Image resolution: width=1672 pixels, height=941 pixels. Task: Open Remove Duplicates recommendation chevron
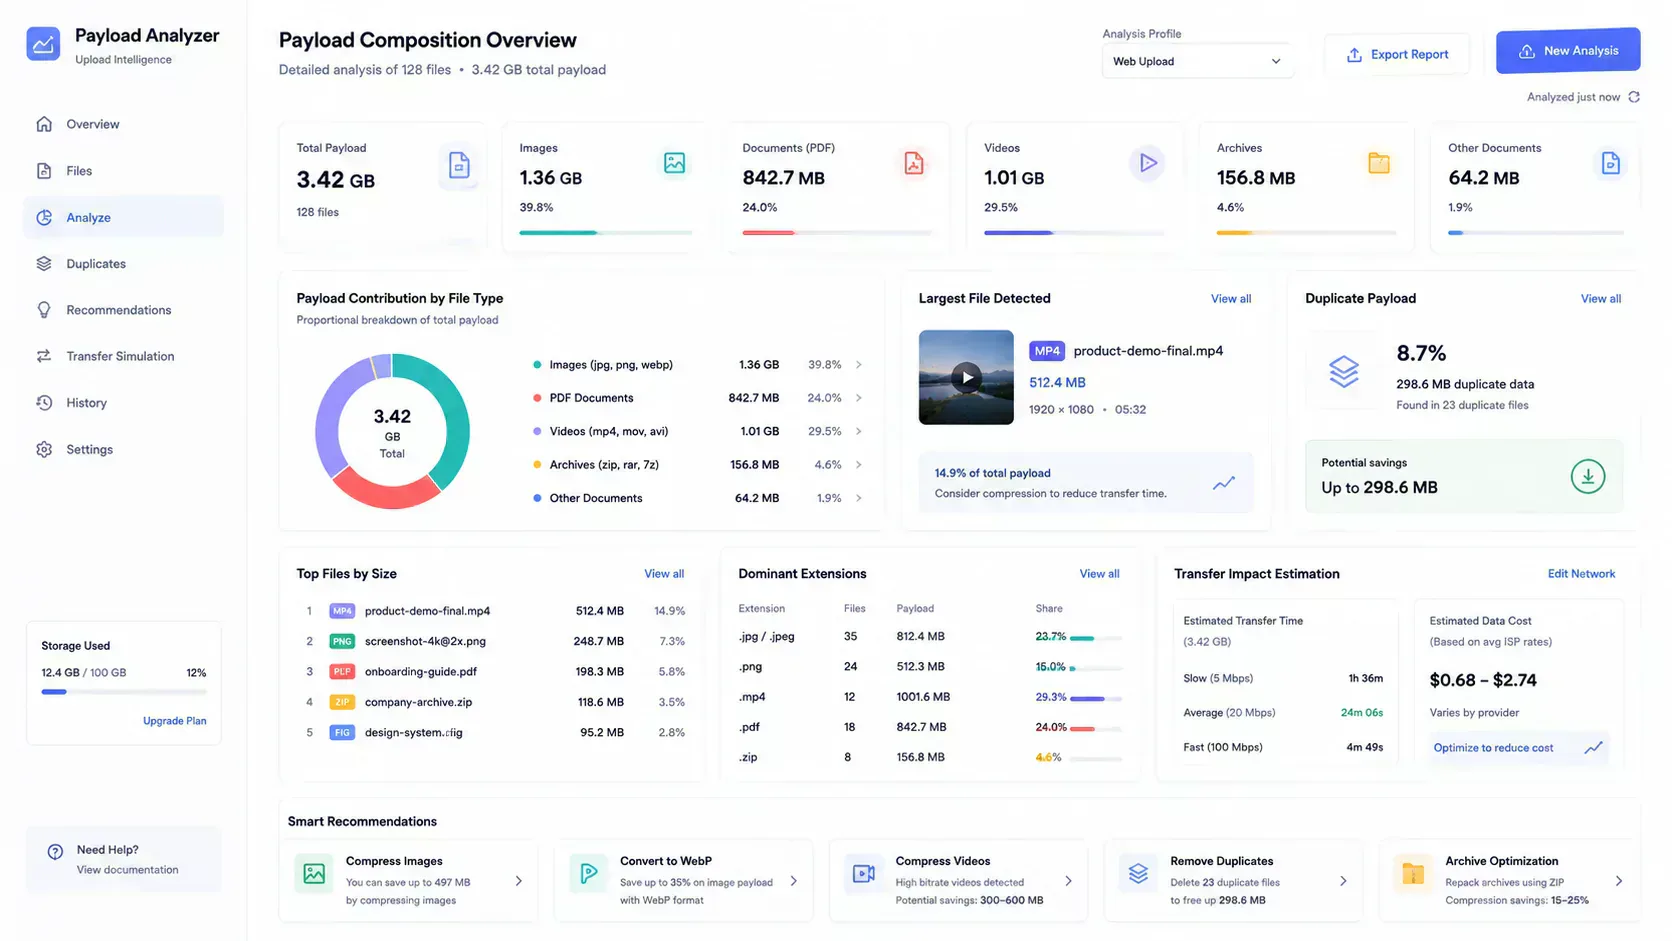point(1343,881)
